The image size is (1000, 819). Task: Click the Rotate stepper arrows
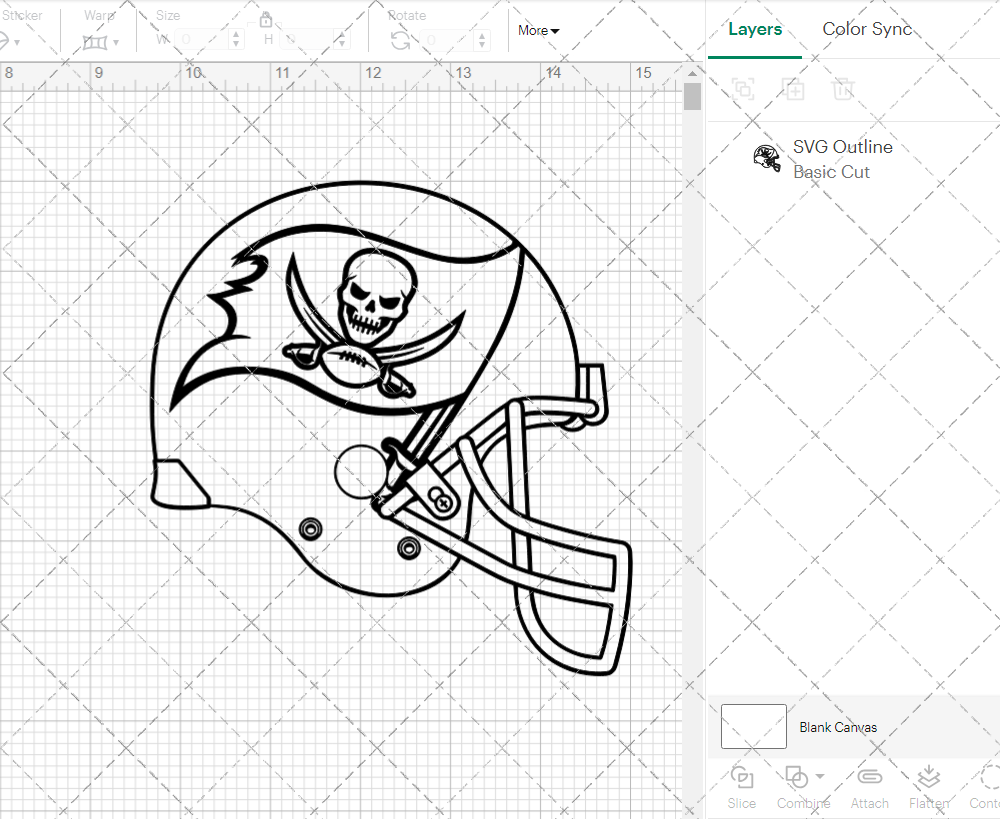click(485, 40)
